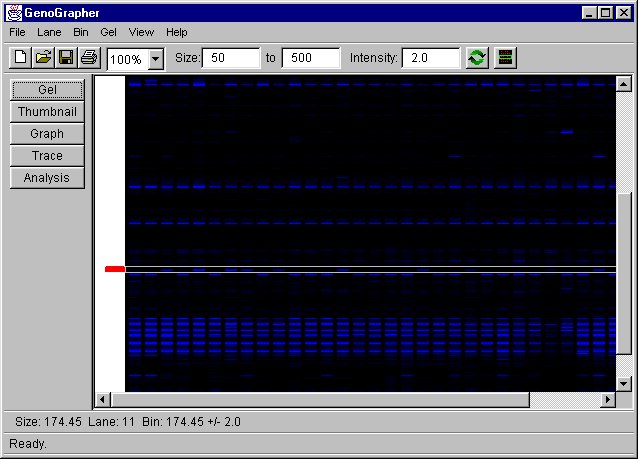Screen dimensions: 638x459
Task: Click the red bin marker on gel
Action: (114, 269)
